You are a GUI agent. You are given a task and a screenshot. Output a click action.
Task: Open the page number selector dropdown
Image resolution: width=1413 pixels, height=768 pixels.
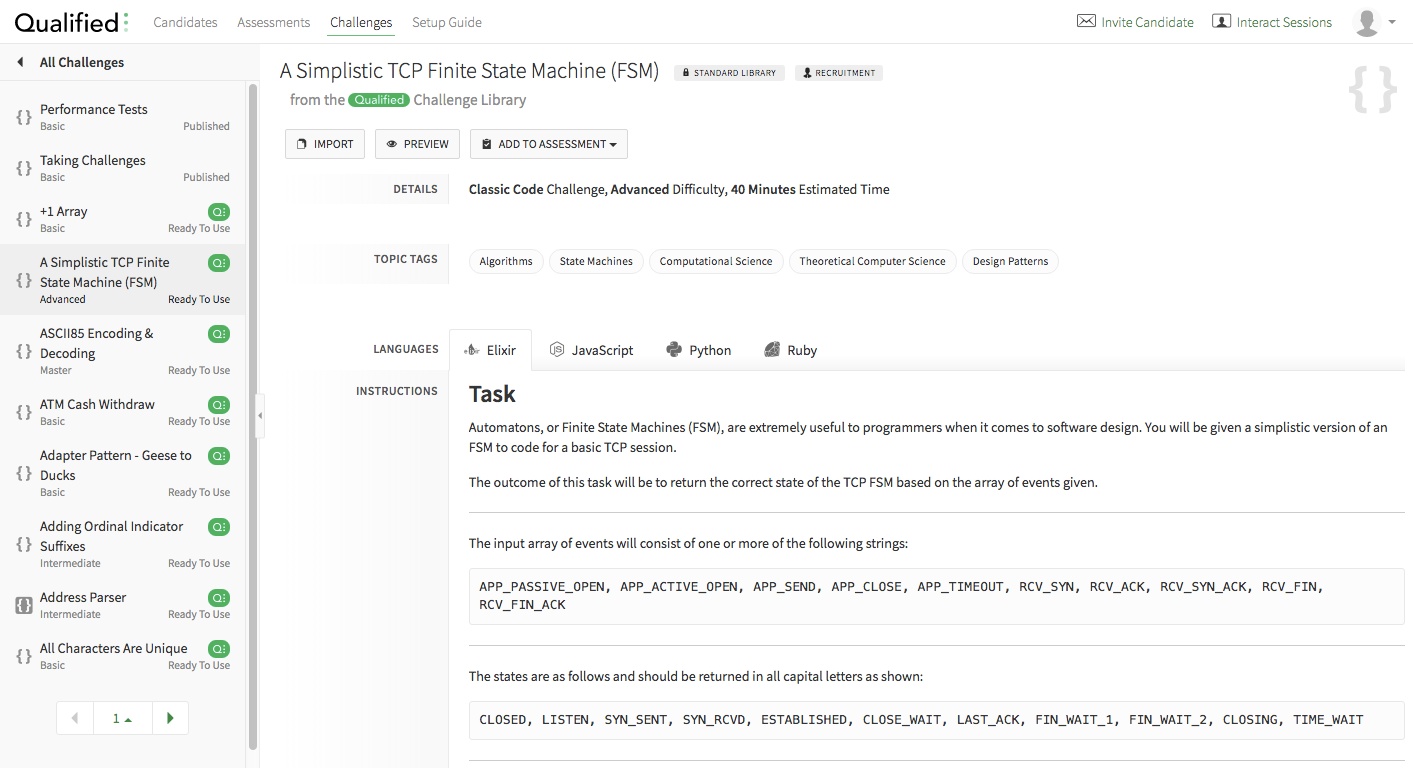[x=122, y=718]
